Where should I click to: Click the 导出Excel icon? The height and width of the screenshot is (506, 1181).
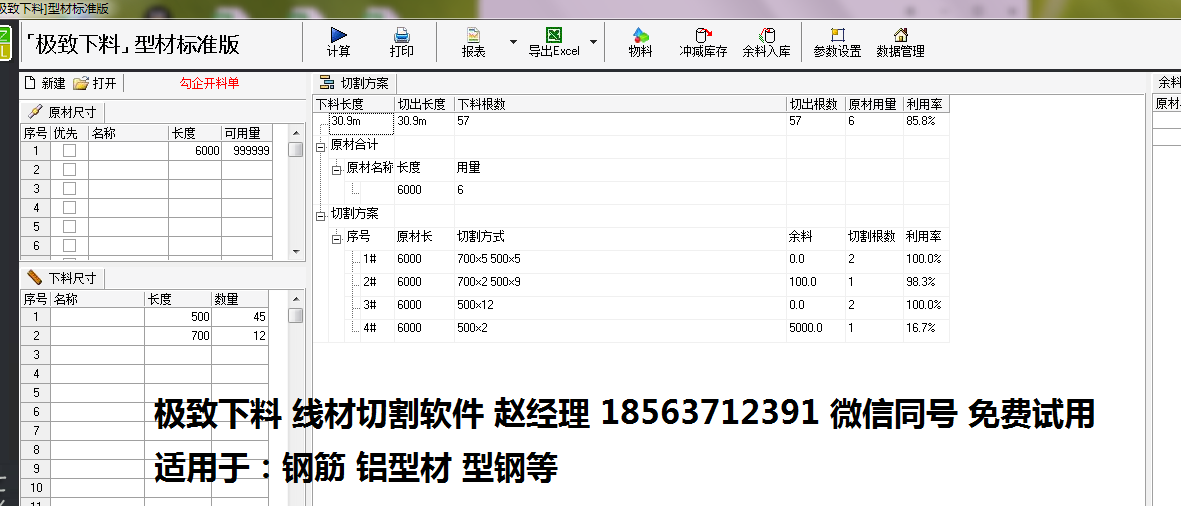(553, 36)
